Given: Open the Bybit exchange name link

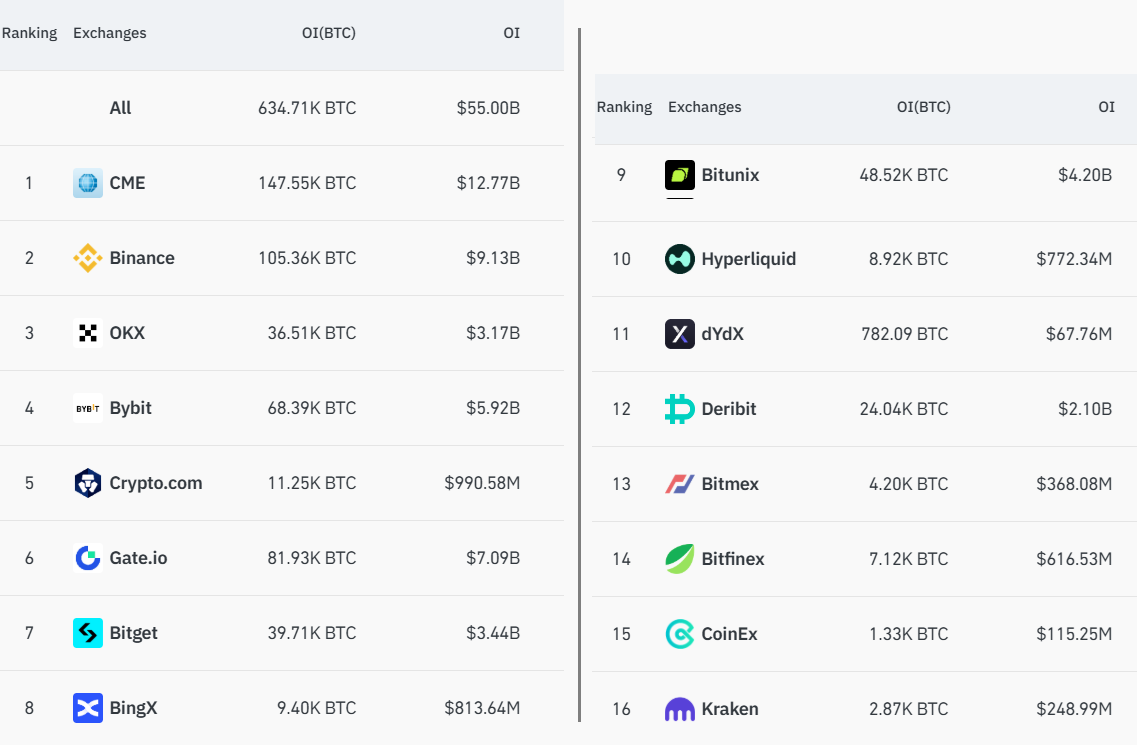Looking at the screenshot, I should (x=131, y=408).
